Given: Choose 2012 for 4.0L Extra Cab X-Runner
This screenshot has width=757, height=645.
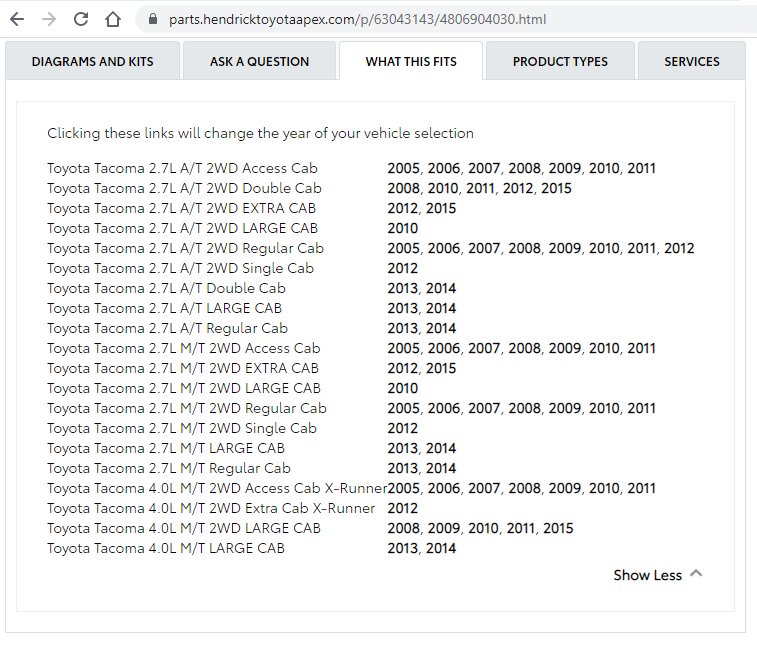Looking at the screenshot, I should 403,509.
